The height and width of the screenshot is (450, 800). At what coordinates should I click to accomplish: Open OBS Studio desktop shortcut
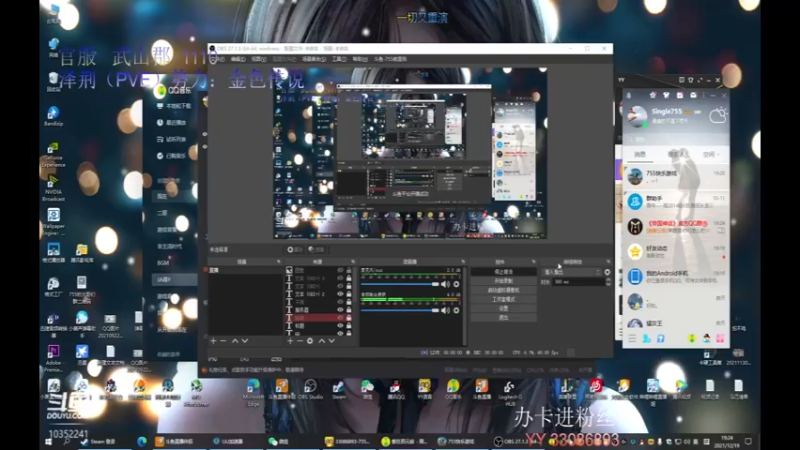pos(310,390)
